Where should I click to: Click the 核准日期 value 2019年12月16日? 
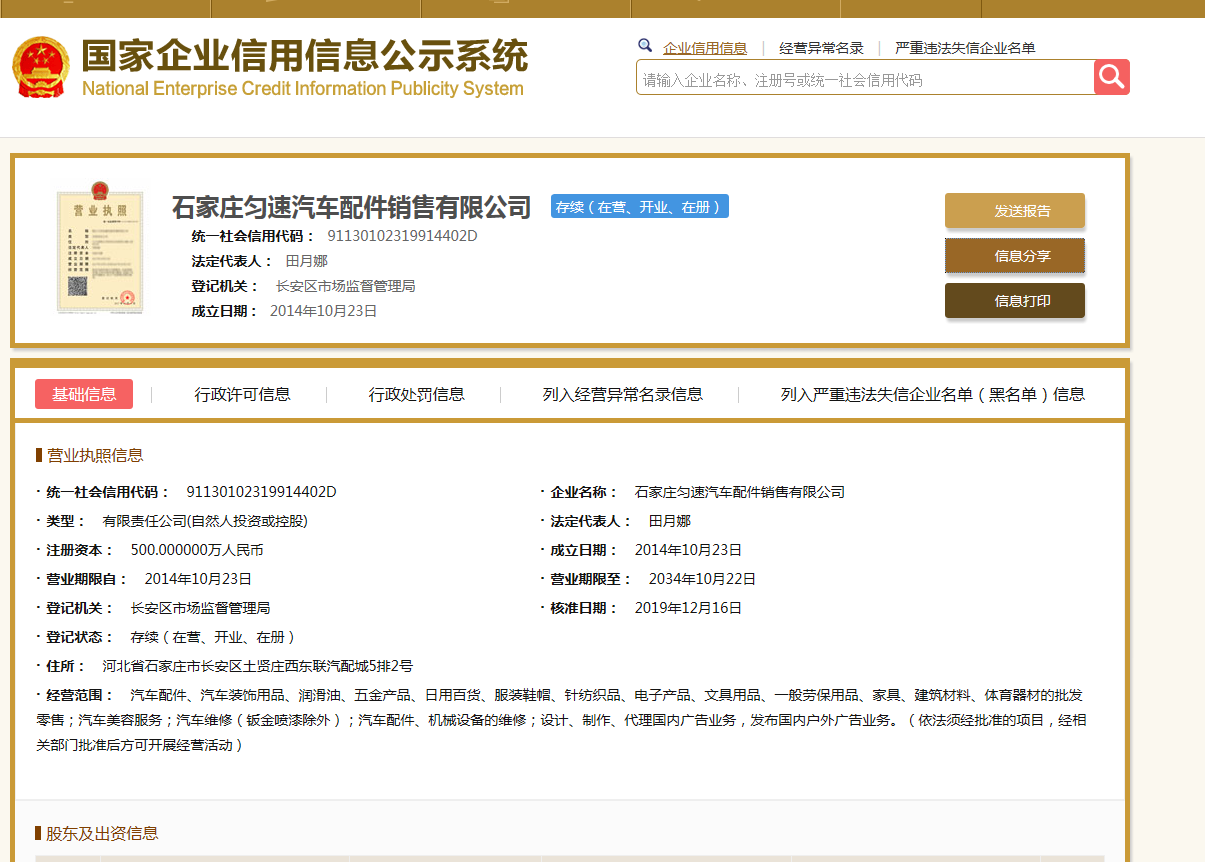click(x=688, y=608)
